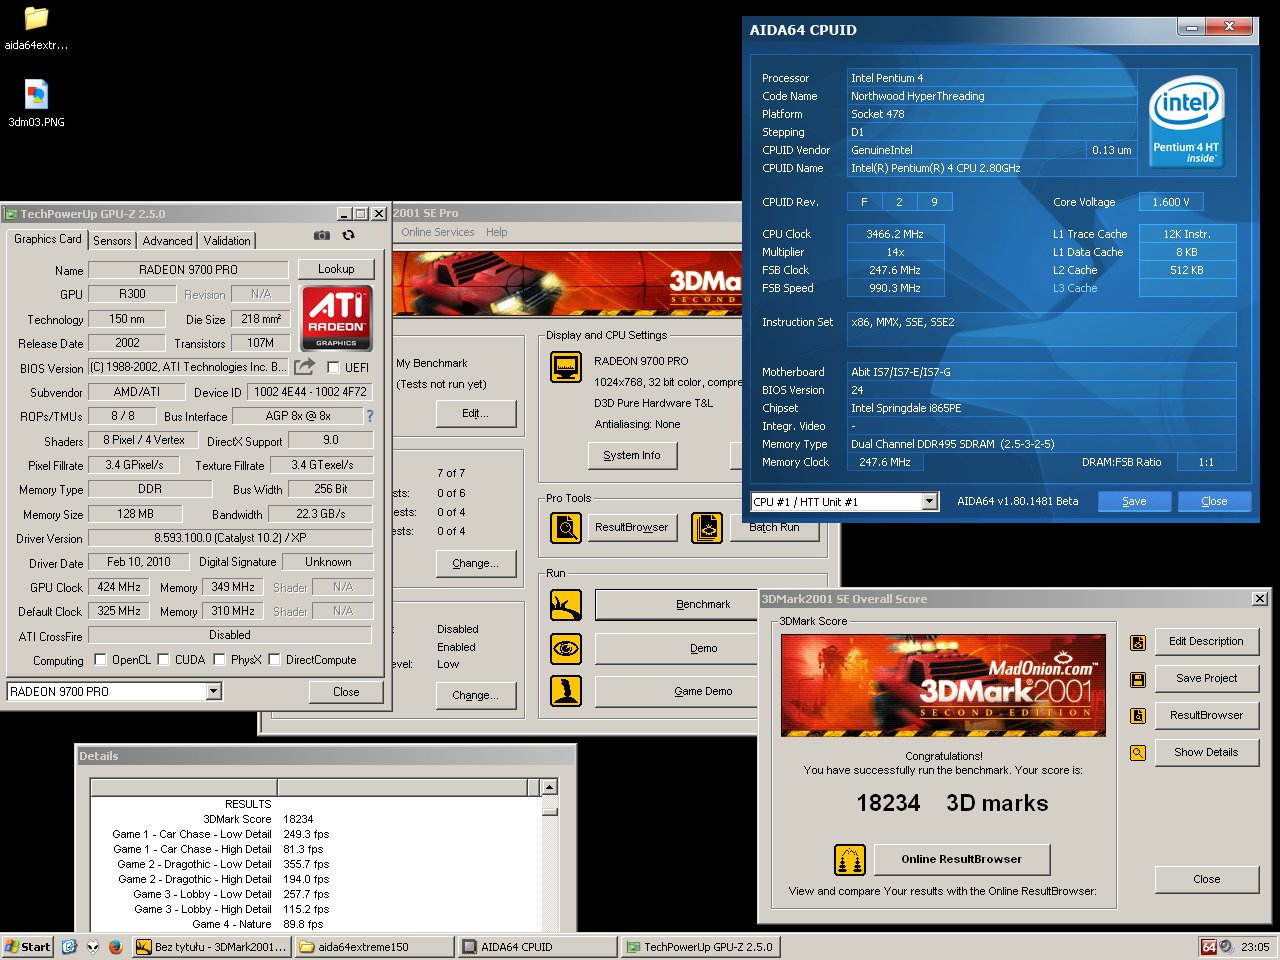Click the 18234 3D marks score text
The width and height of the screenshot is (1280, 960).
coord(952,803)
